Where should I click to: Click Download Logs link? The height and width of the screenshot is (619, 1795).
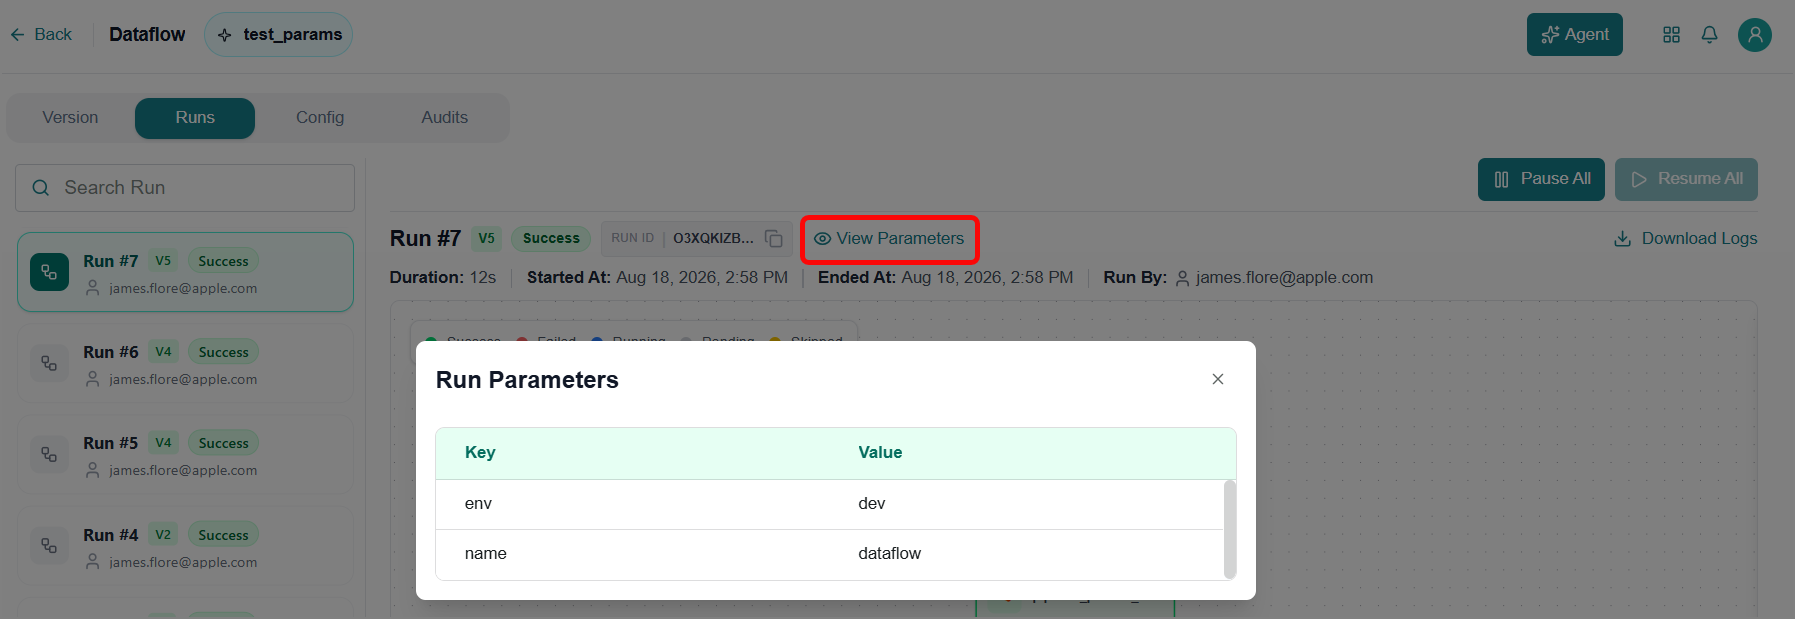coord(1686,239)
